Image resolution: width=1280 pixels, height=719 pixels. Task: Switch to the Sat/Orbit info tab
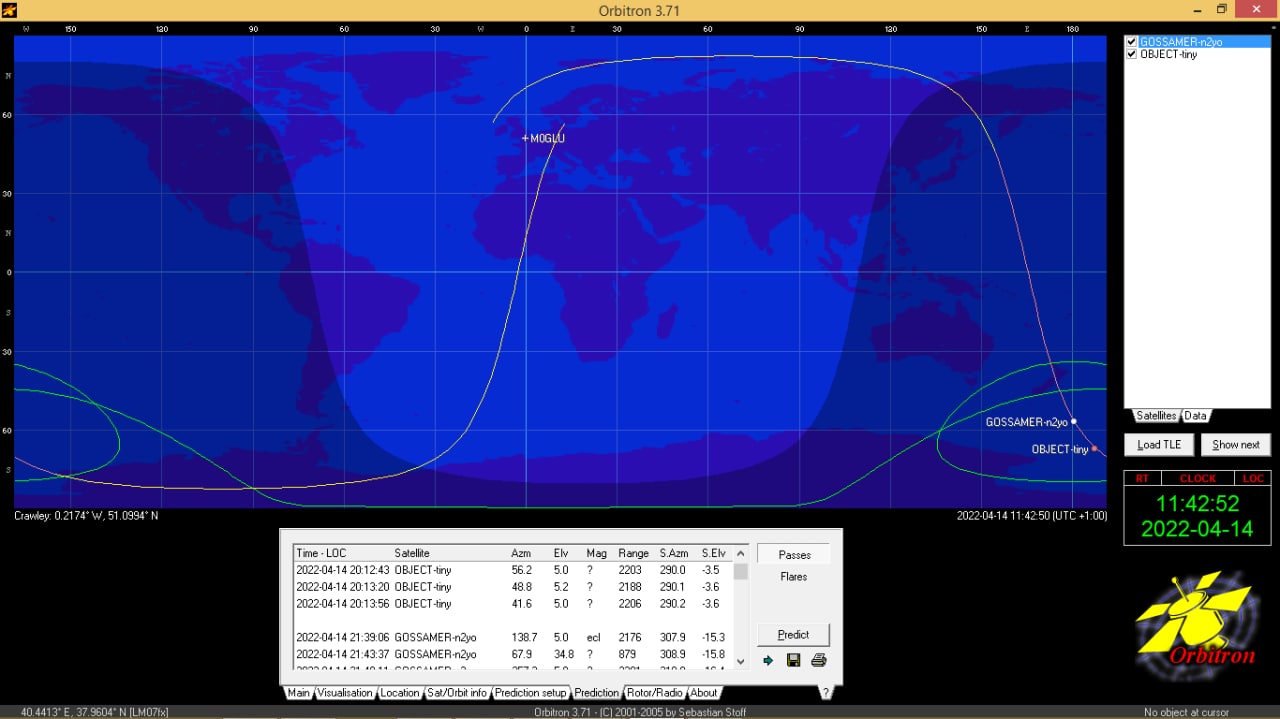457,693
